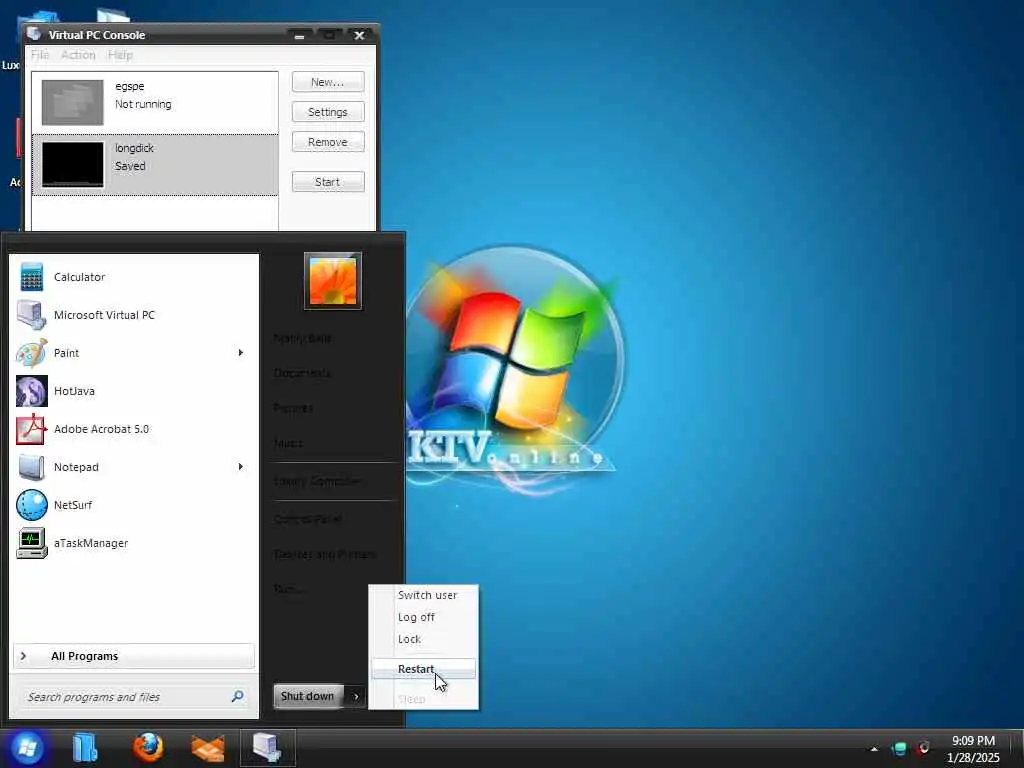Select the egspe virtual machine
Viewport: 1024px width, 768px height.
point(155,103)
